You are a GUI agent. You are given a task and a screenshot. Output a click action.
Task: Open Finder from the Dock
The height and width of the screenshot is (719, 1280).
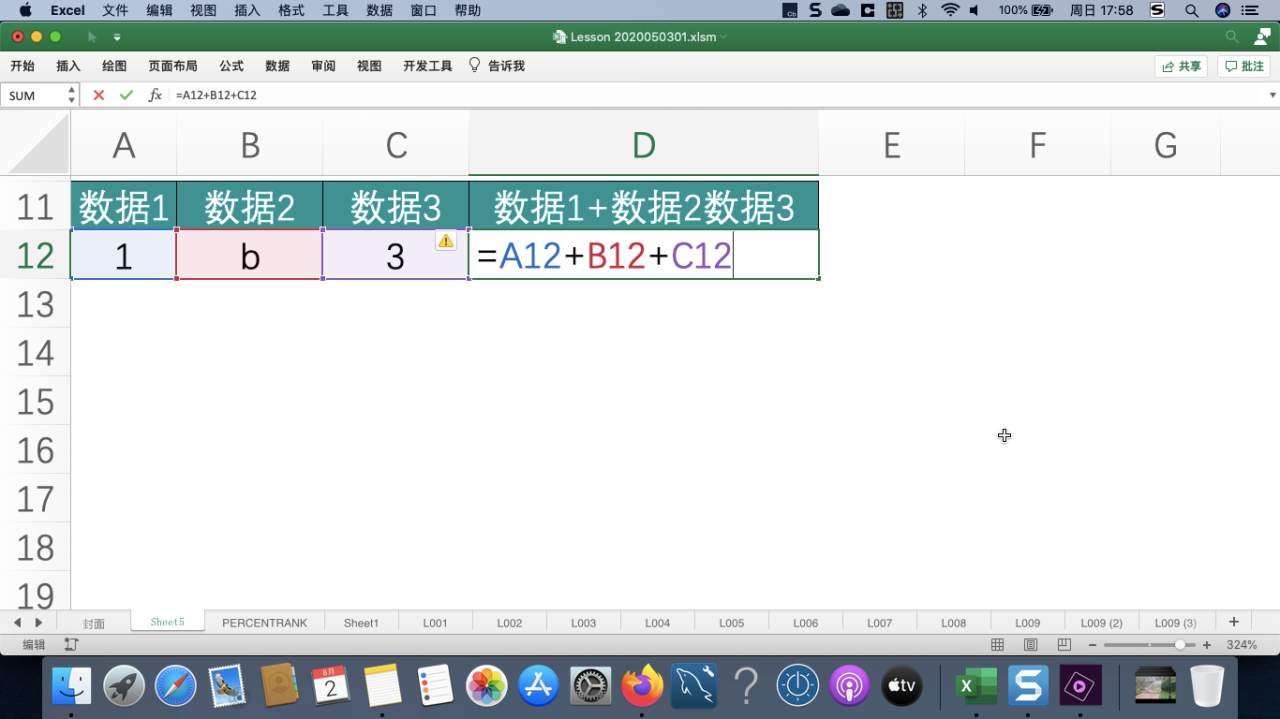72,686
